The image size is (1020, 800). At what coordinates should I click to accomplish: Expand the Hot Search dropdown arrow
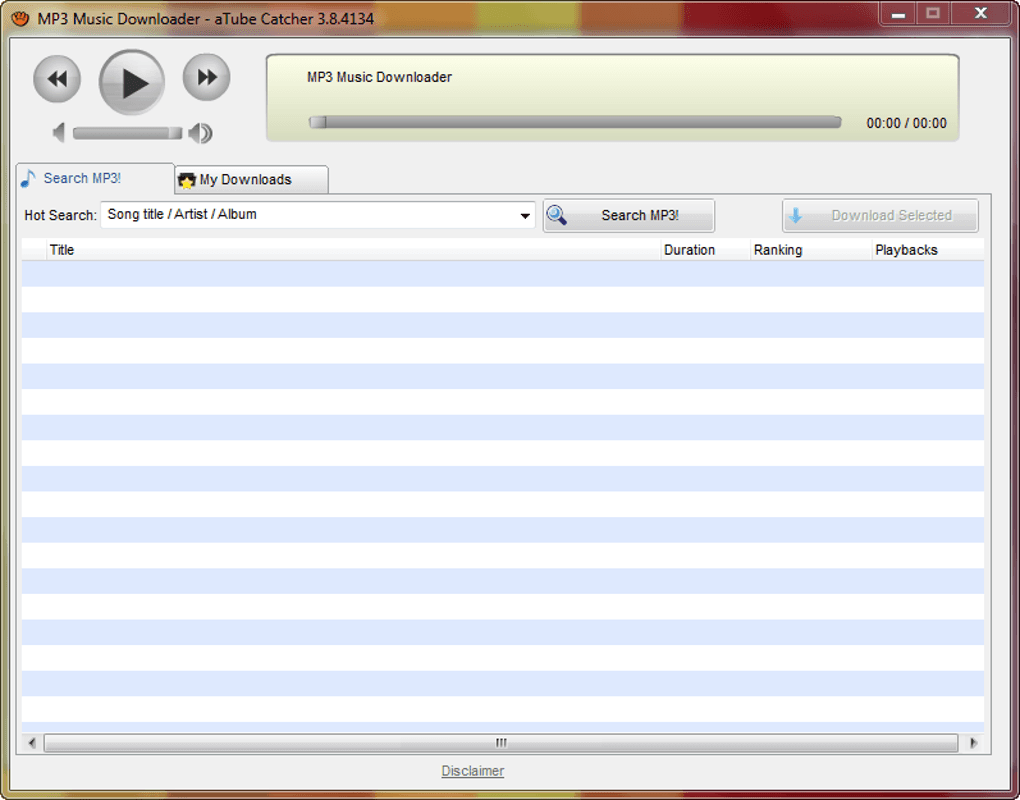(524, 215)
